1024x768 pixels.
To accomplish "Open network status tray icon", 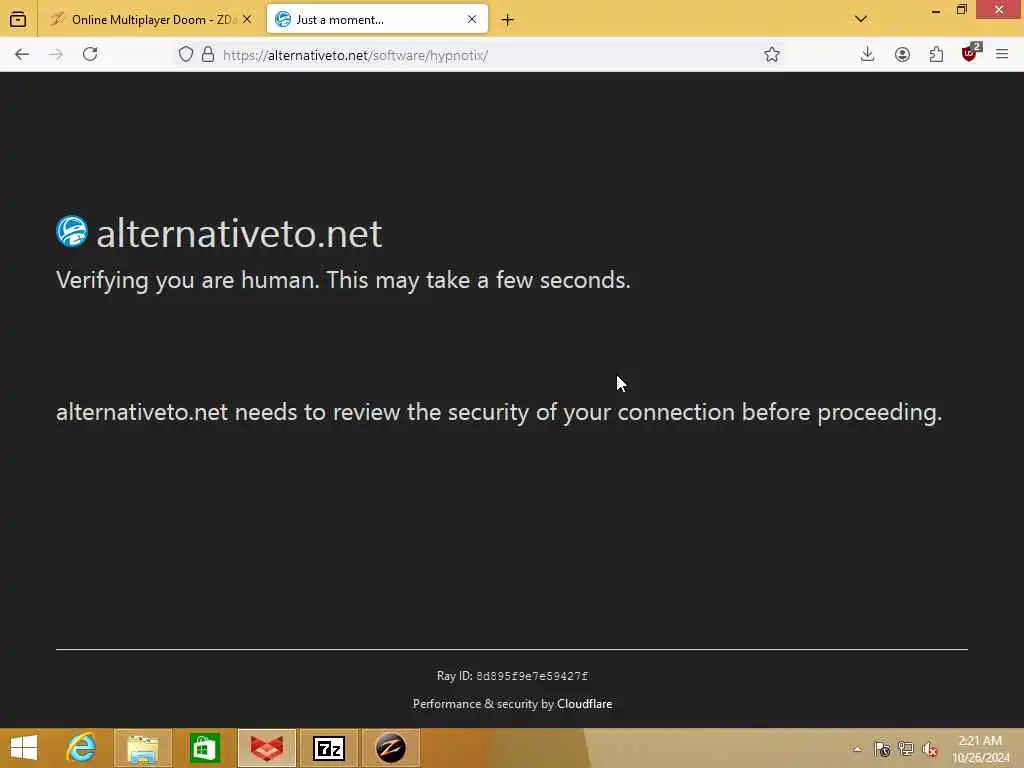I will tap(906, 749).
